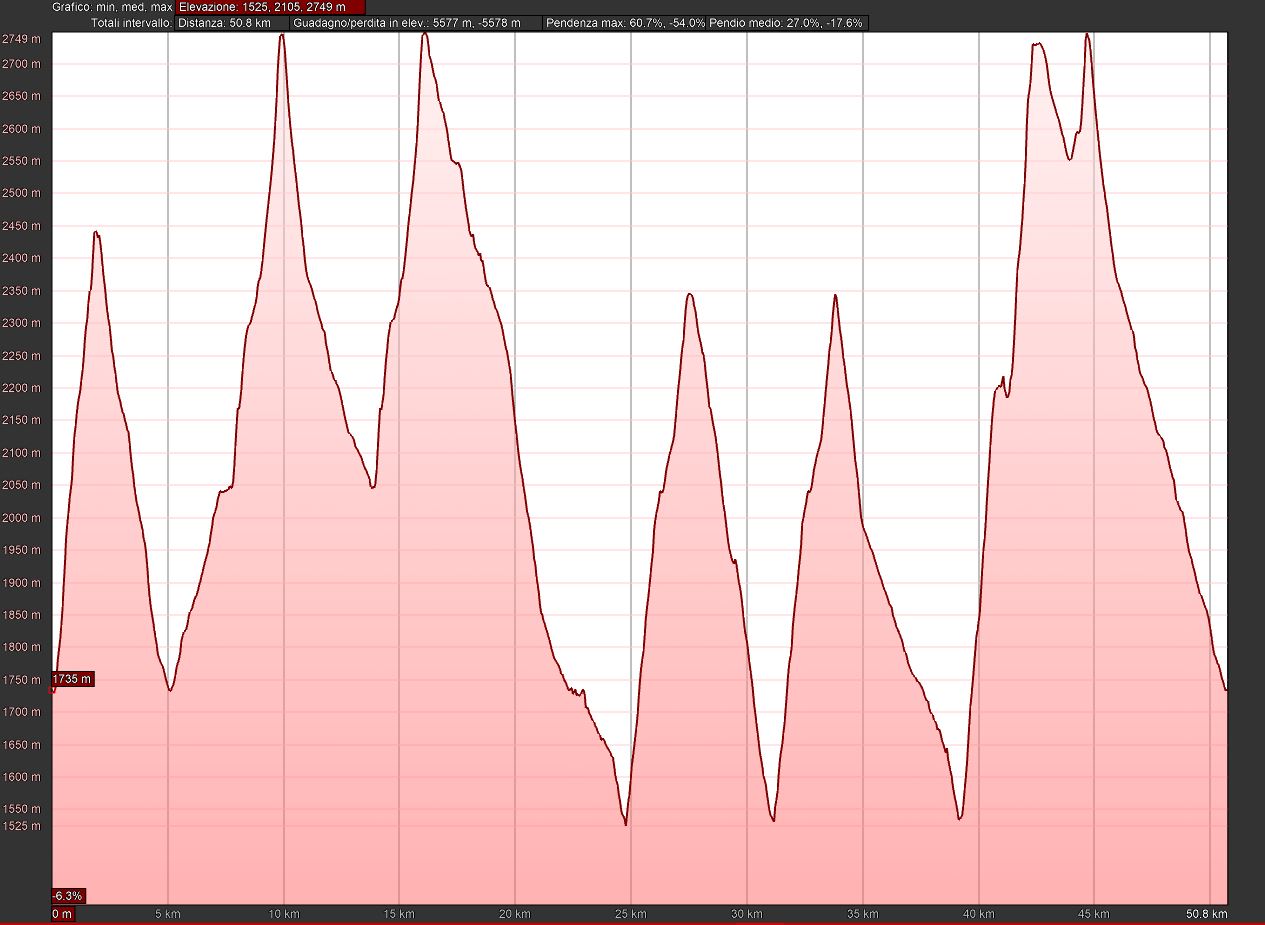Image resolution: width=1265 pixels, height=925 pixels.
Task: Click the first peak near 2 km
Action: (x=96, y=232)
